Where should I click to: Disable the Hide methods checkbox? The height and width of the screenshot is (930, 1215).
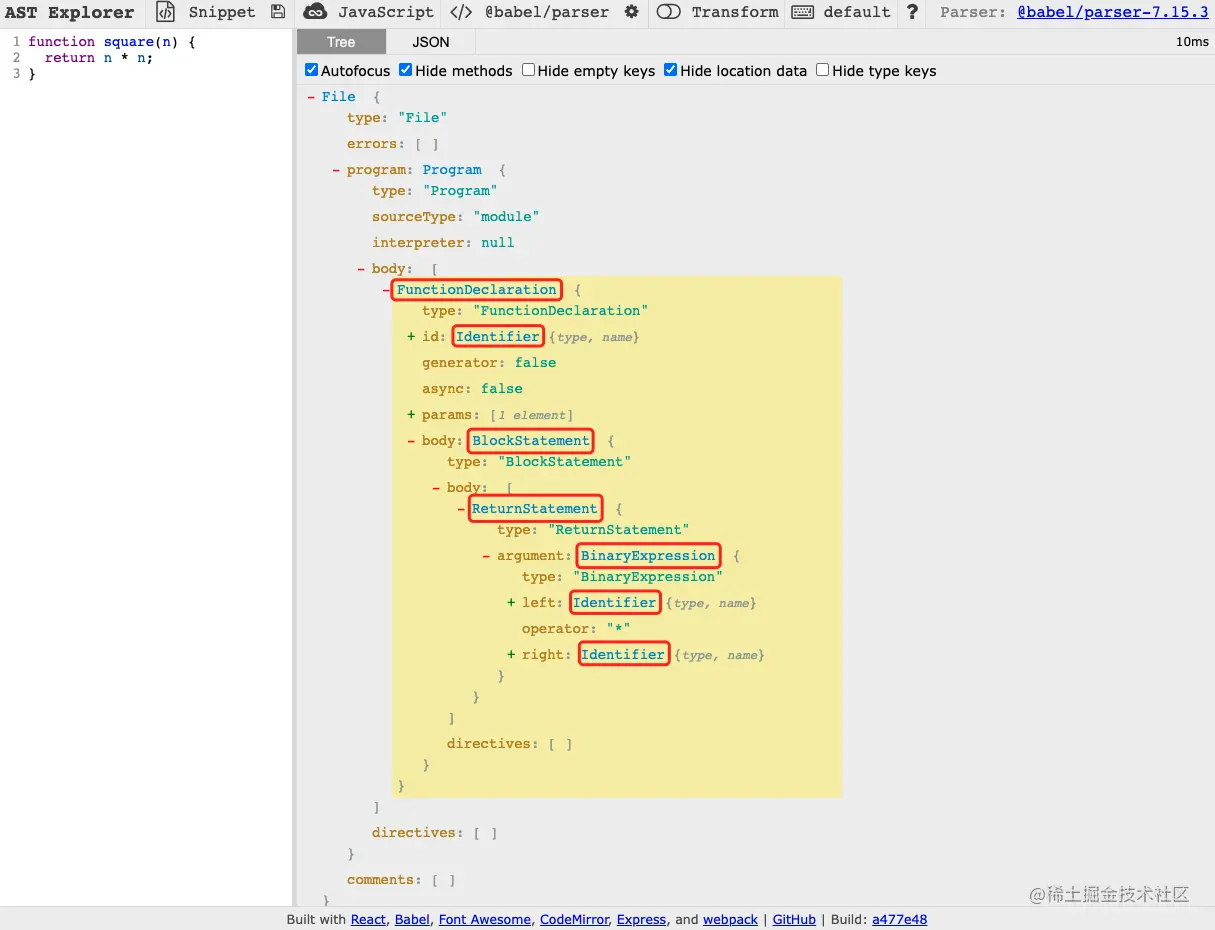coord(404,70)
